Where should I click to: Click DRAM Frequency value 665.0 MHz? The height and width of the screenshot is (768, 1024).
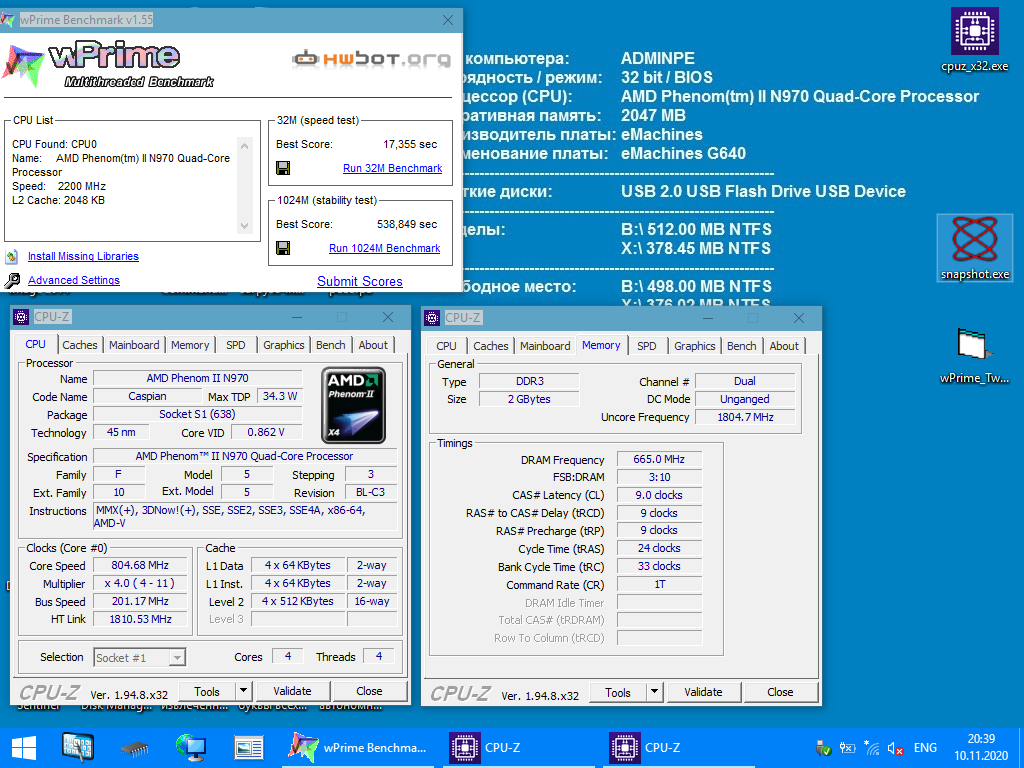pyautogui.click(x=659, y=459)
